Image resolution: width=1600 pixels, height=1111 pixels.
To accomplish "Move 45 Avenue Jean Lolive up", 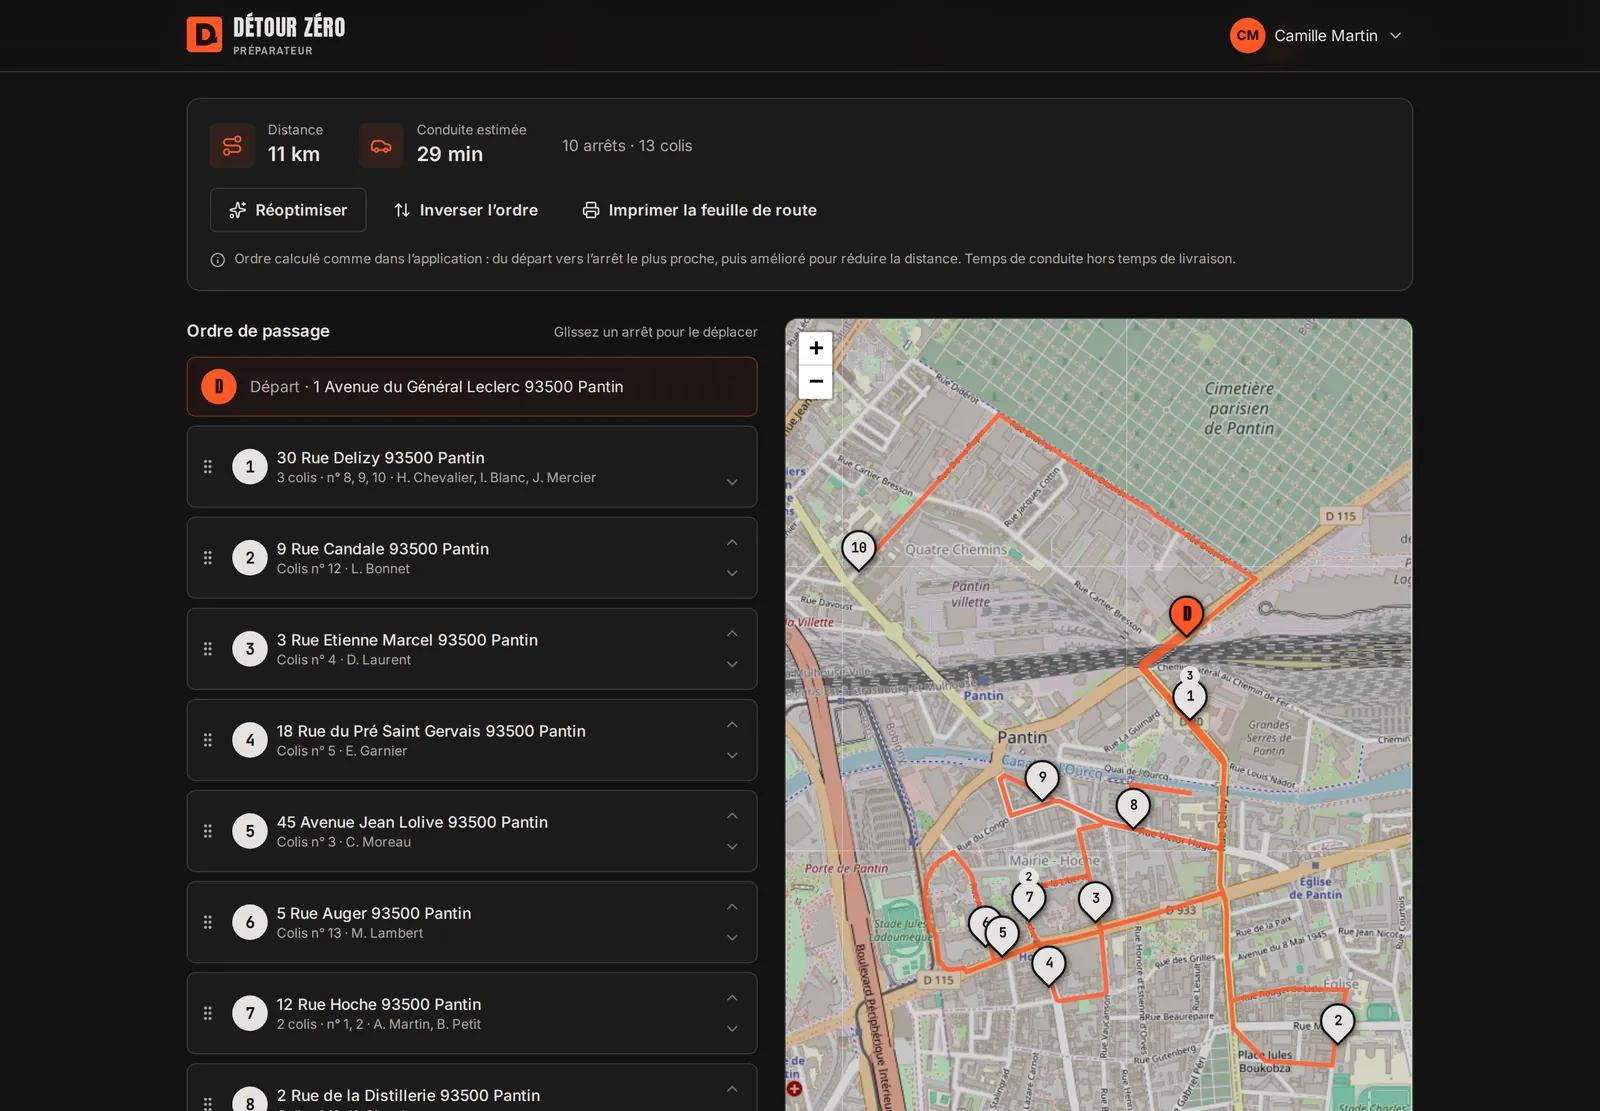I will coord(732,816).
